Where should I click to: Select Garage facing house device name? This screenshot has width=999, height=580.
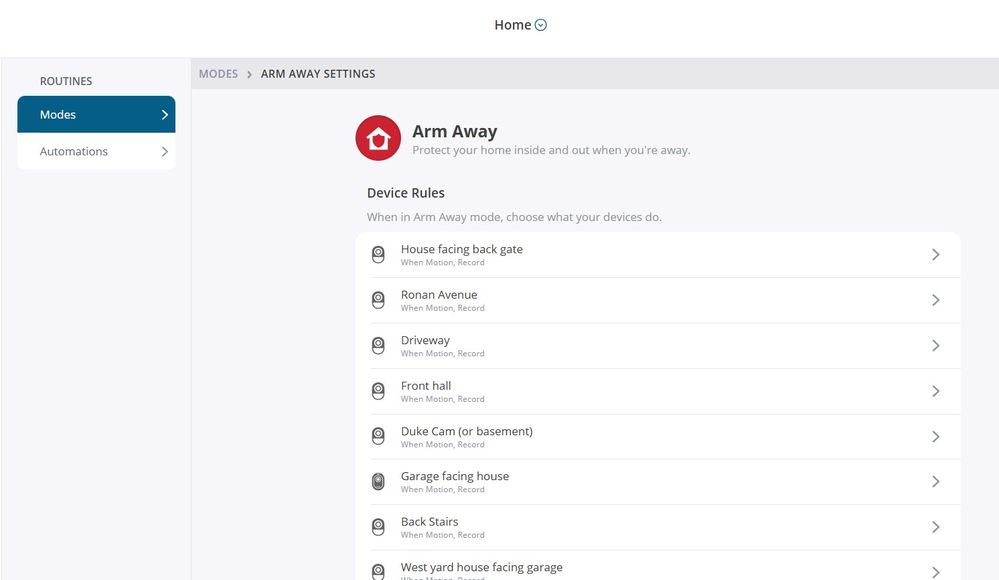454,476
